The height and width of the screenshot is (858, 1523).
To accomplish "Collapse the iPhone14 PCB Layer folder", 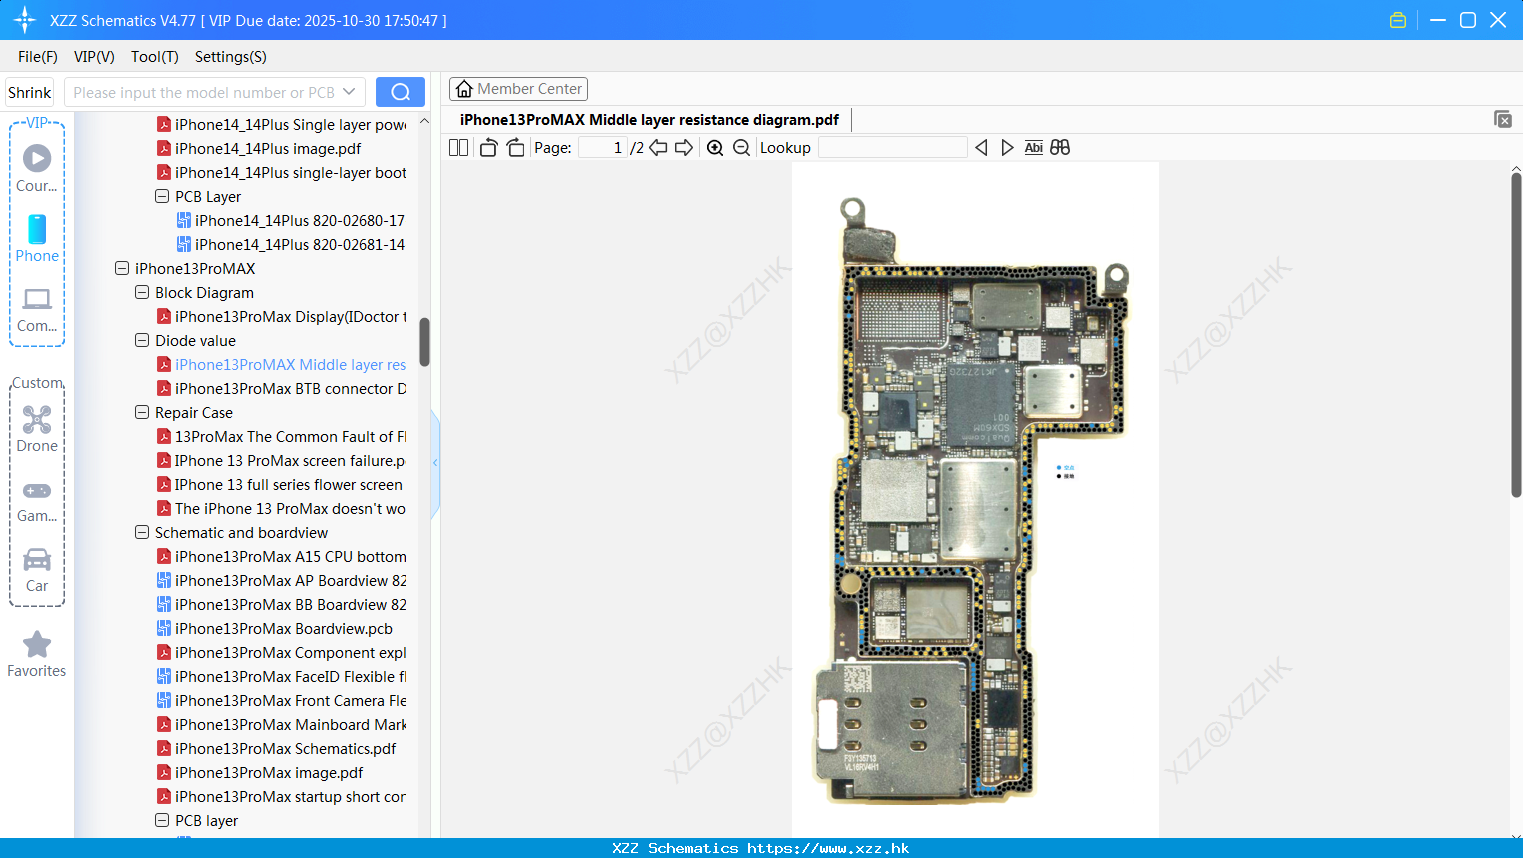I will point(162,196).
